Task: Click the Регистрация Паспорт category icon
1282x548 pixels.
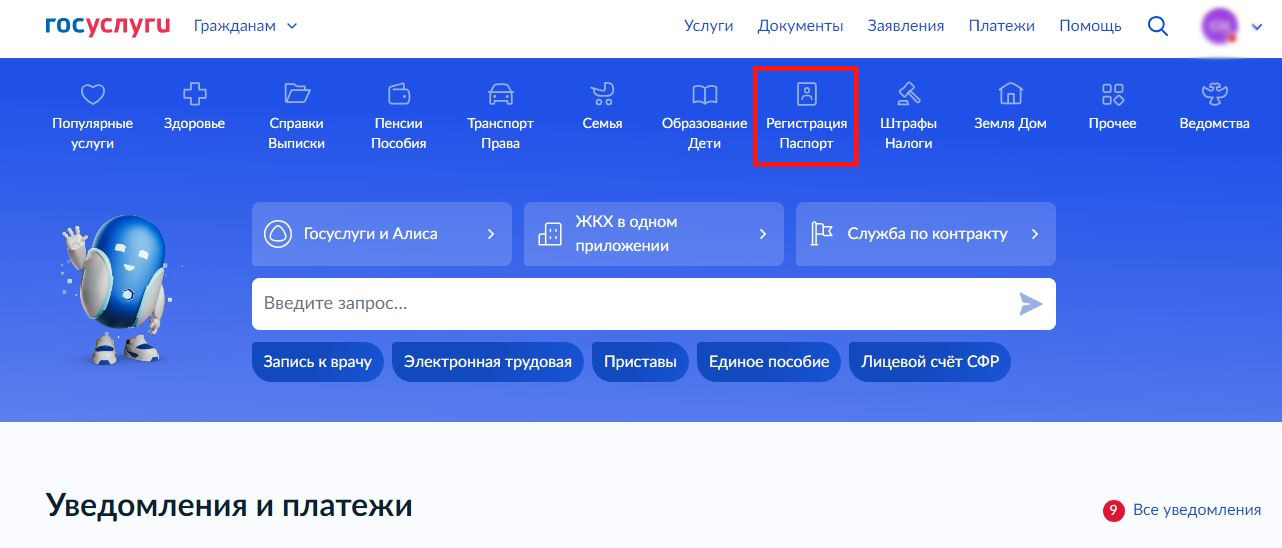Action: coord(806,94)
